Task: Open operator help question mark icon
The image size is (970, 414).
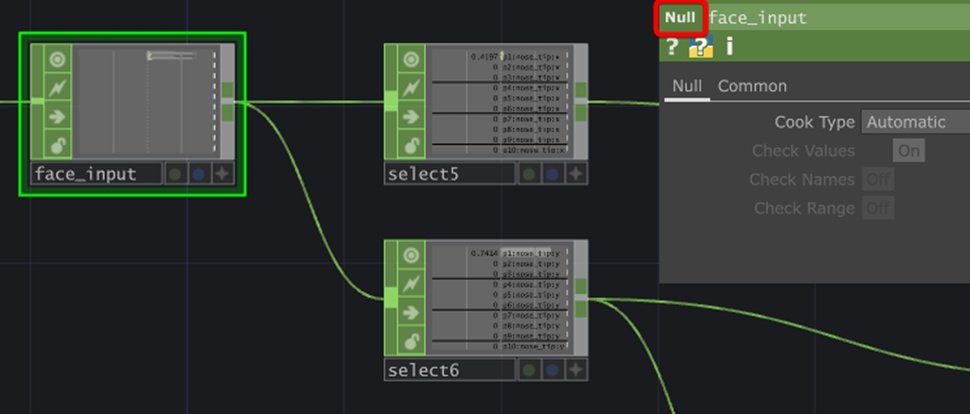Action: (673, 46)
